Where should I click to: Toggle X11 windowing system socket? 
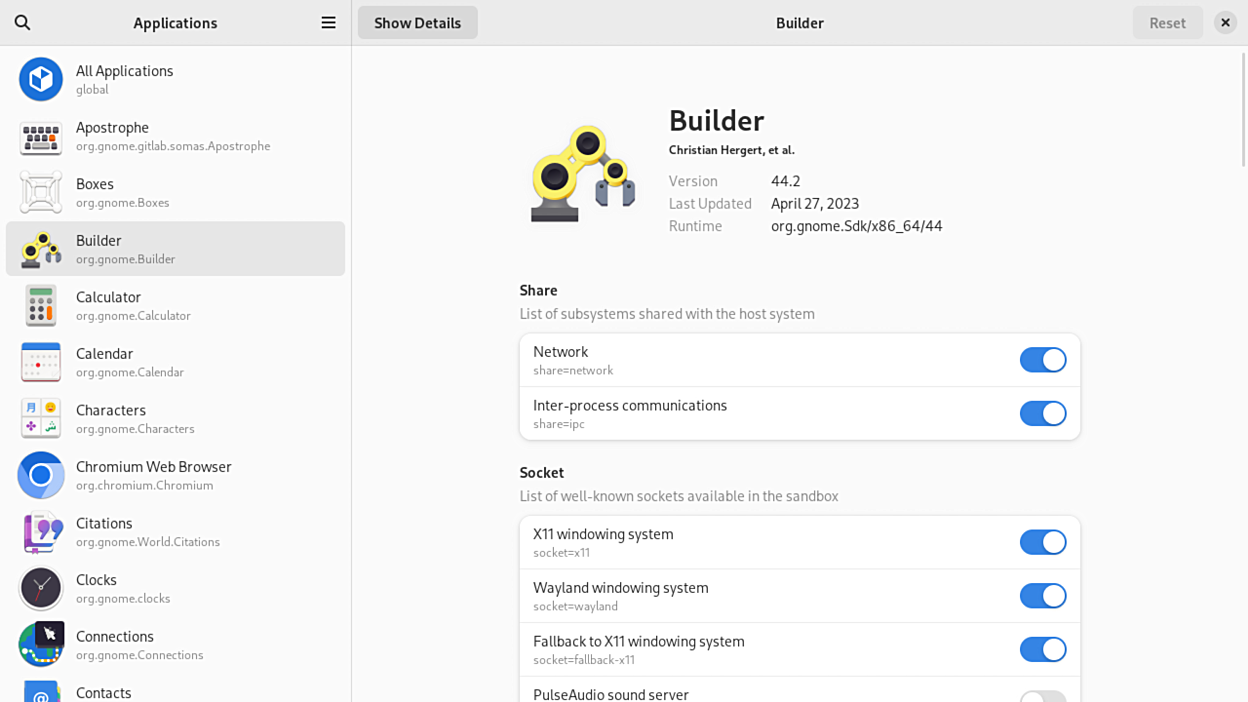1042,542
